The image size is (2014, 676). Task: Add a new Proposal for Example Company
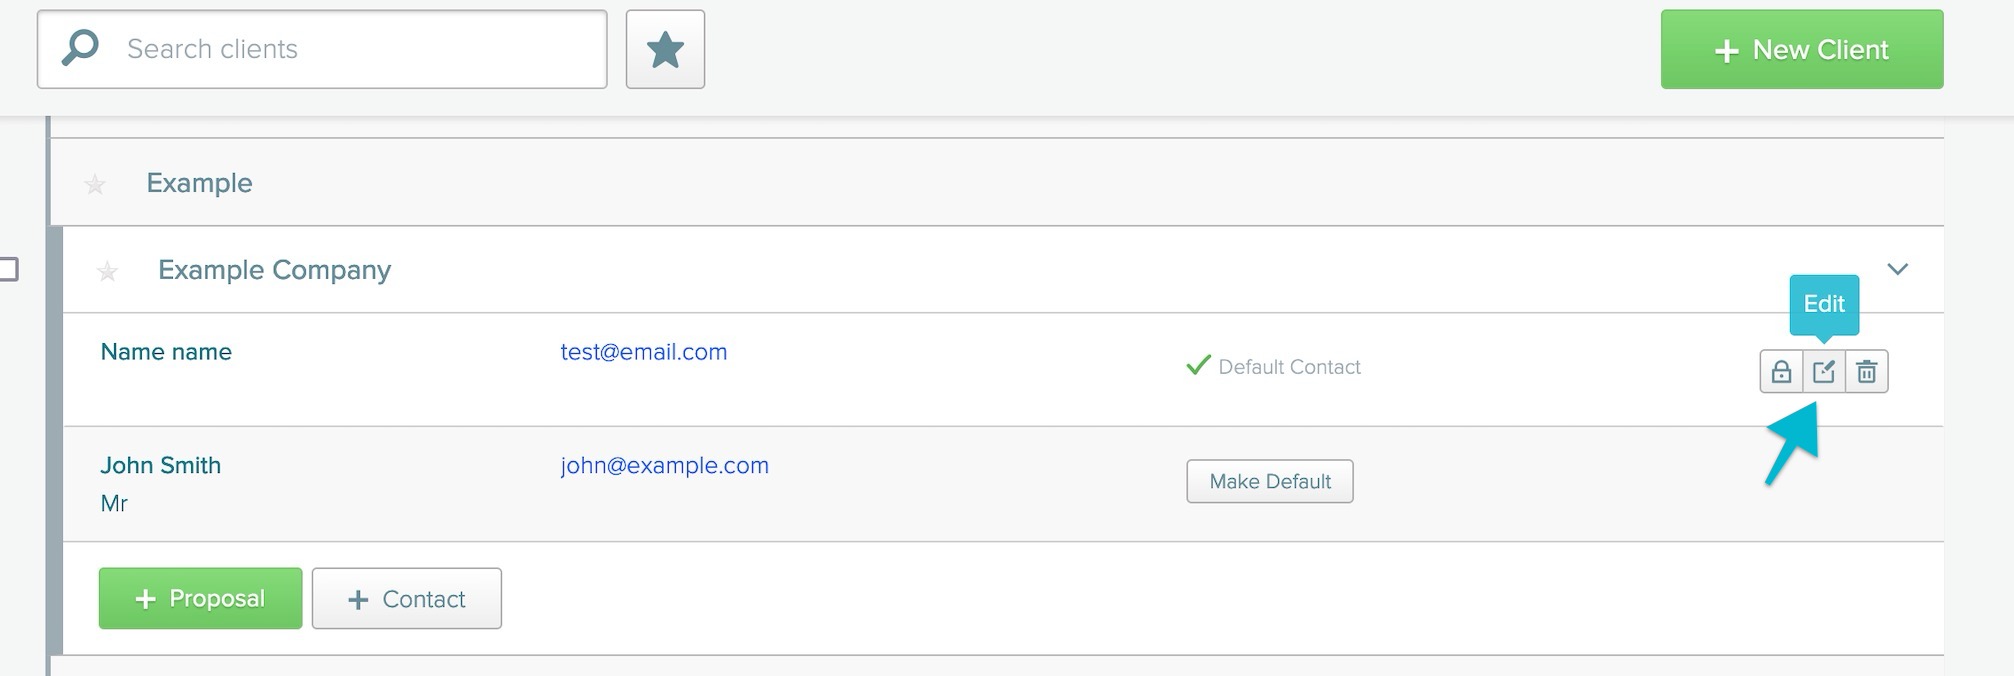point(200,598)
